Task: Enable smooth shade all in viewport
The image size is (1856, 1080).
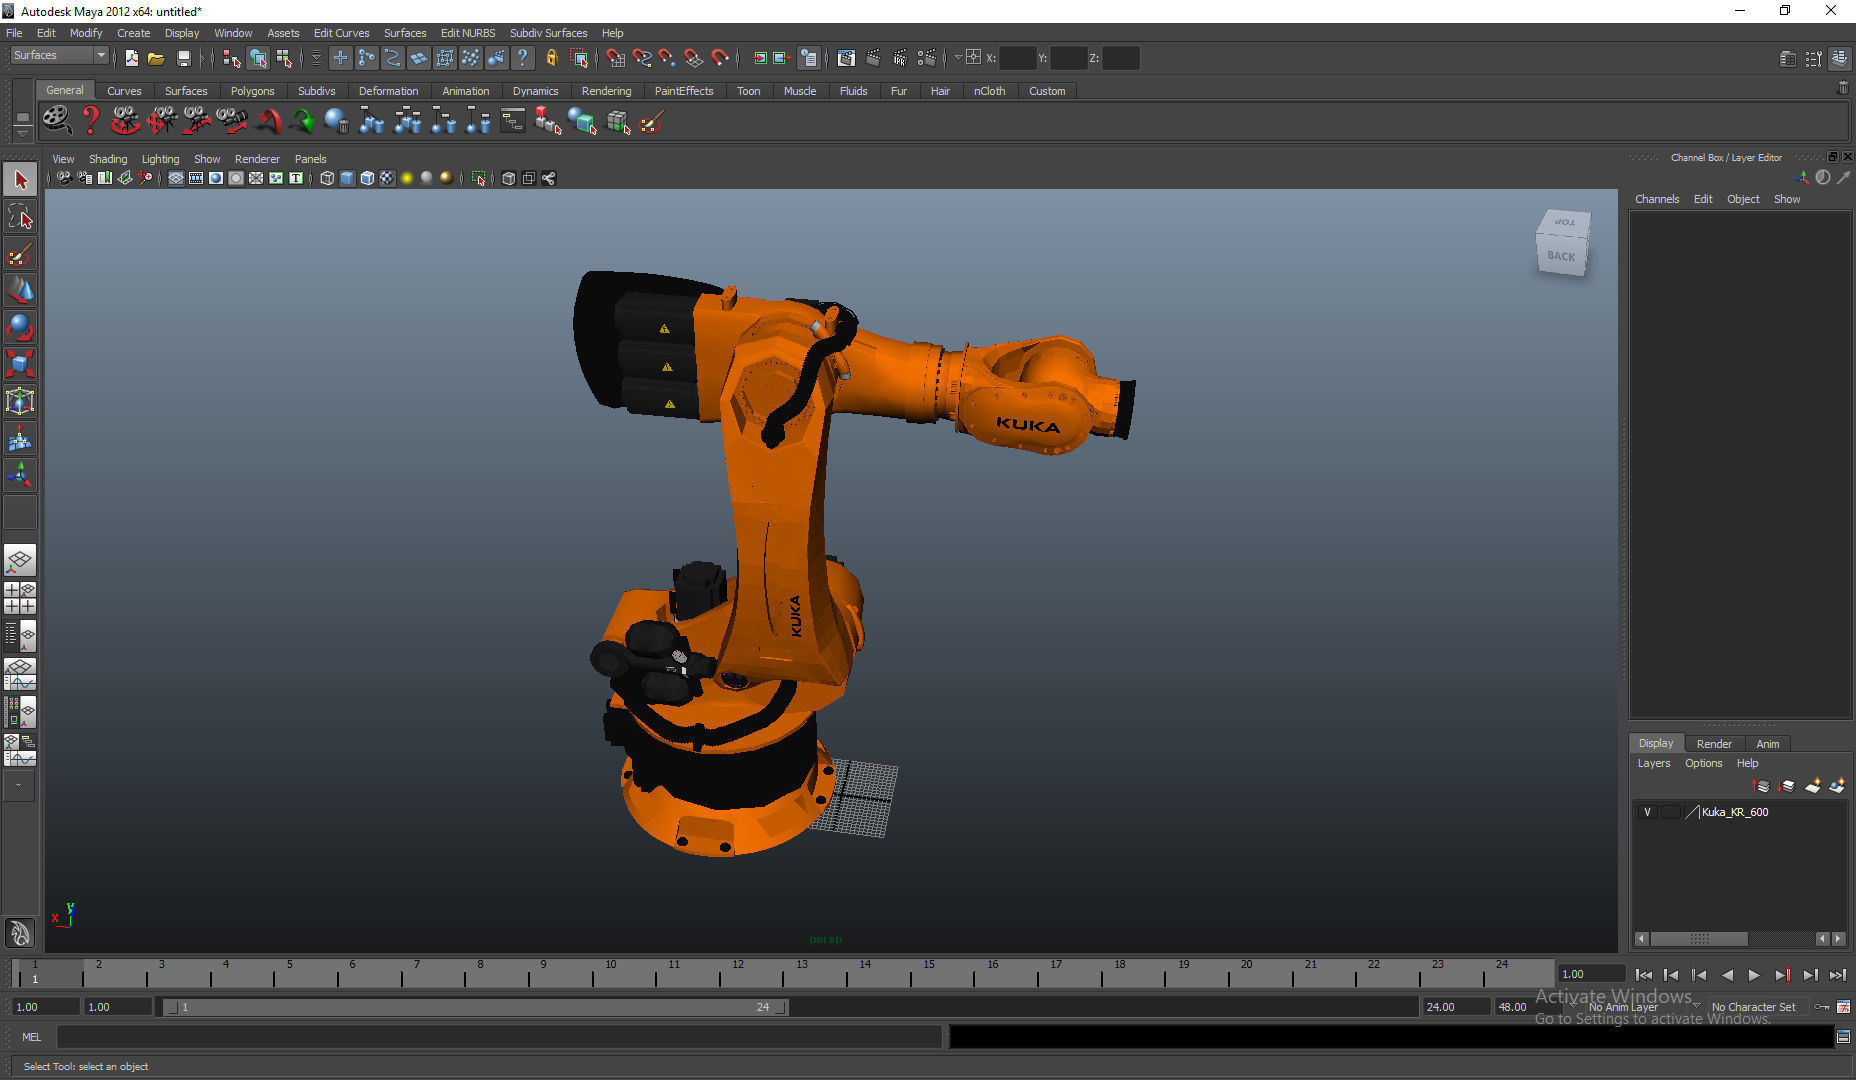Action: 347,178
